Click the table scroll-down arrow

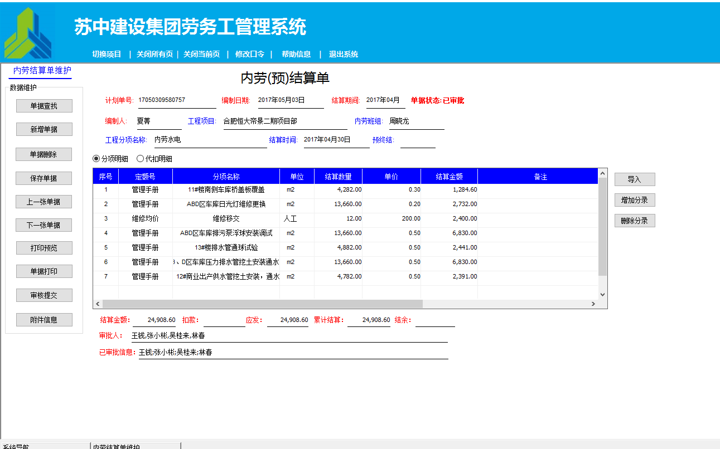coord(602,295)
